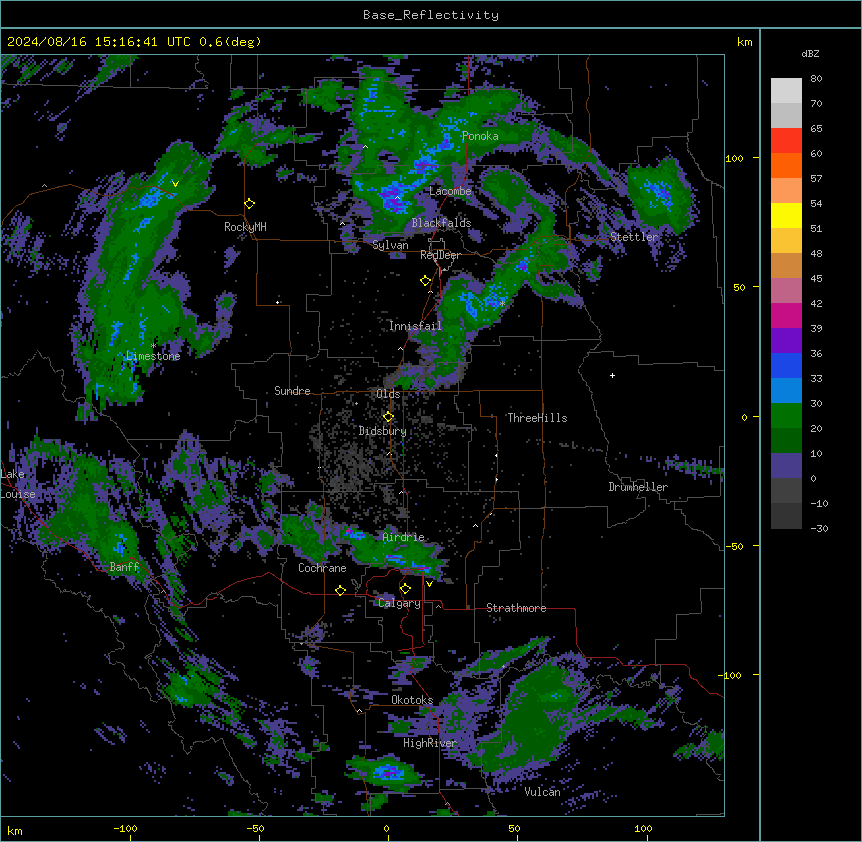Click the yellow diamond marker above Calgary label
The image size is (862, 842).
click(405, 589)
